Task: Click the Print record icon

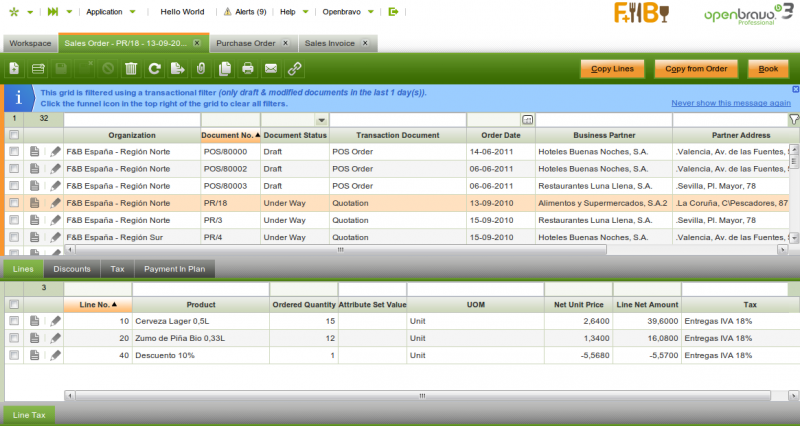Action: click(x=247, y=69)
